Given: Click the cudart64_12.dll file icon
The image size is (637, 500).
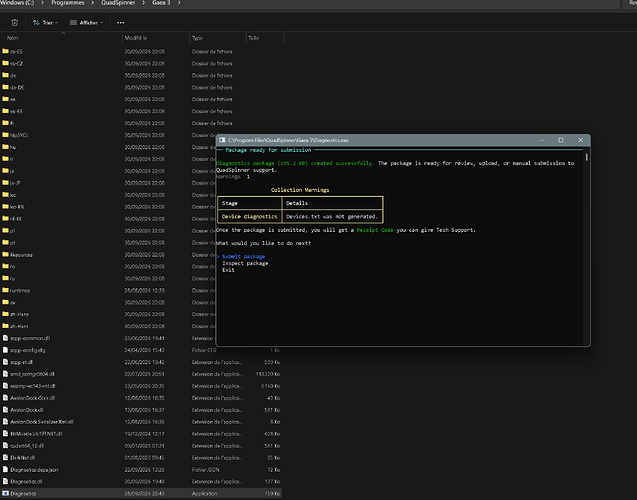Looking at the screenshot, I should coord(5,446).
